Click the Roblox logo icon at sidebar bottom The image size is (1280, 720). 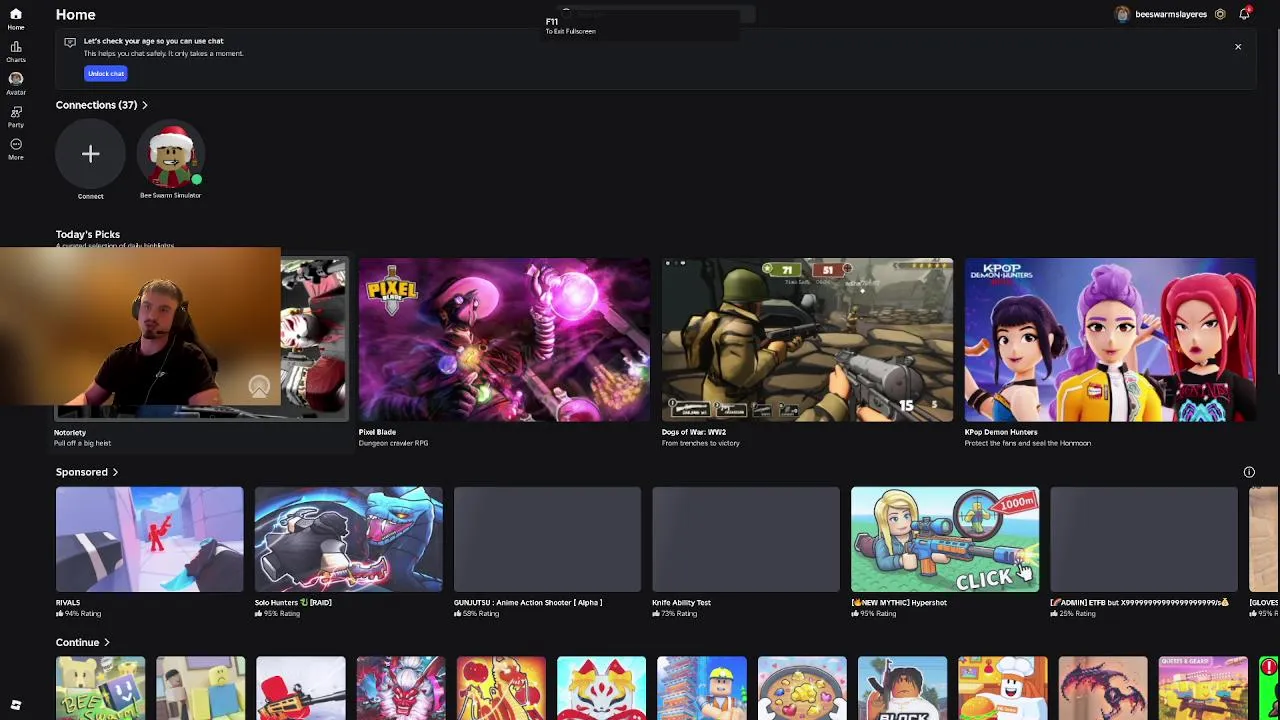[x=16, y=705]
